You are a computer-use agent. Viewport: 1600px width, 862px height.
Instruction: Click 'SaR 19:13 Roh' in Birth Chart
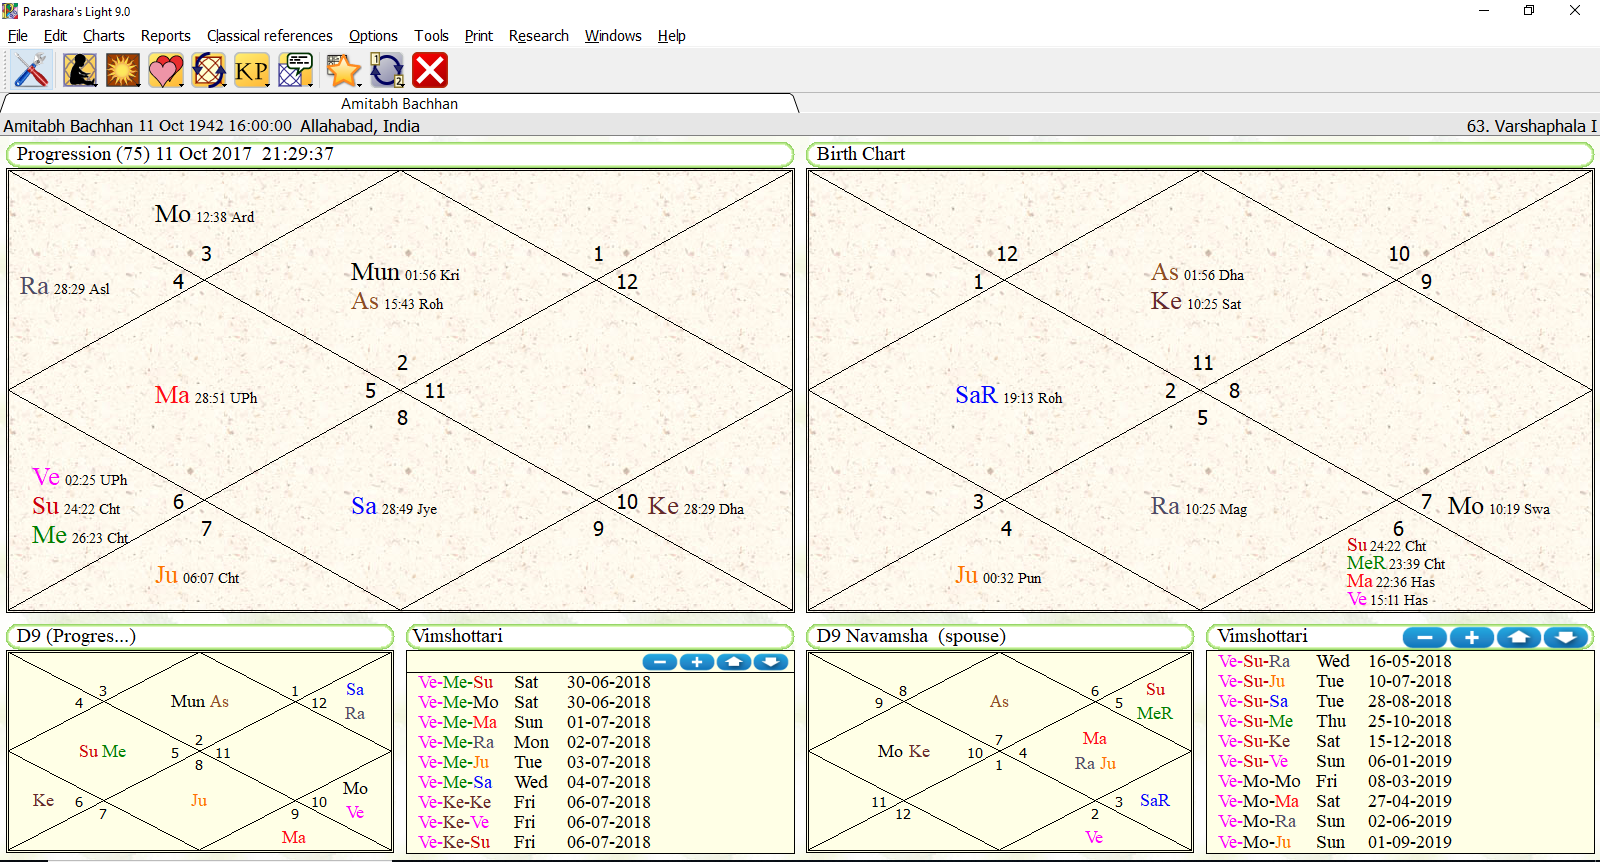point(1008,396)
